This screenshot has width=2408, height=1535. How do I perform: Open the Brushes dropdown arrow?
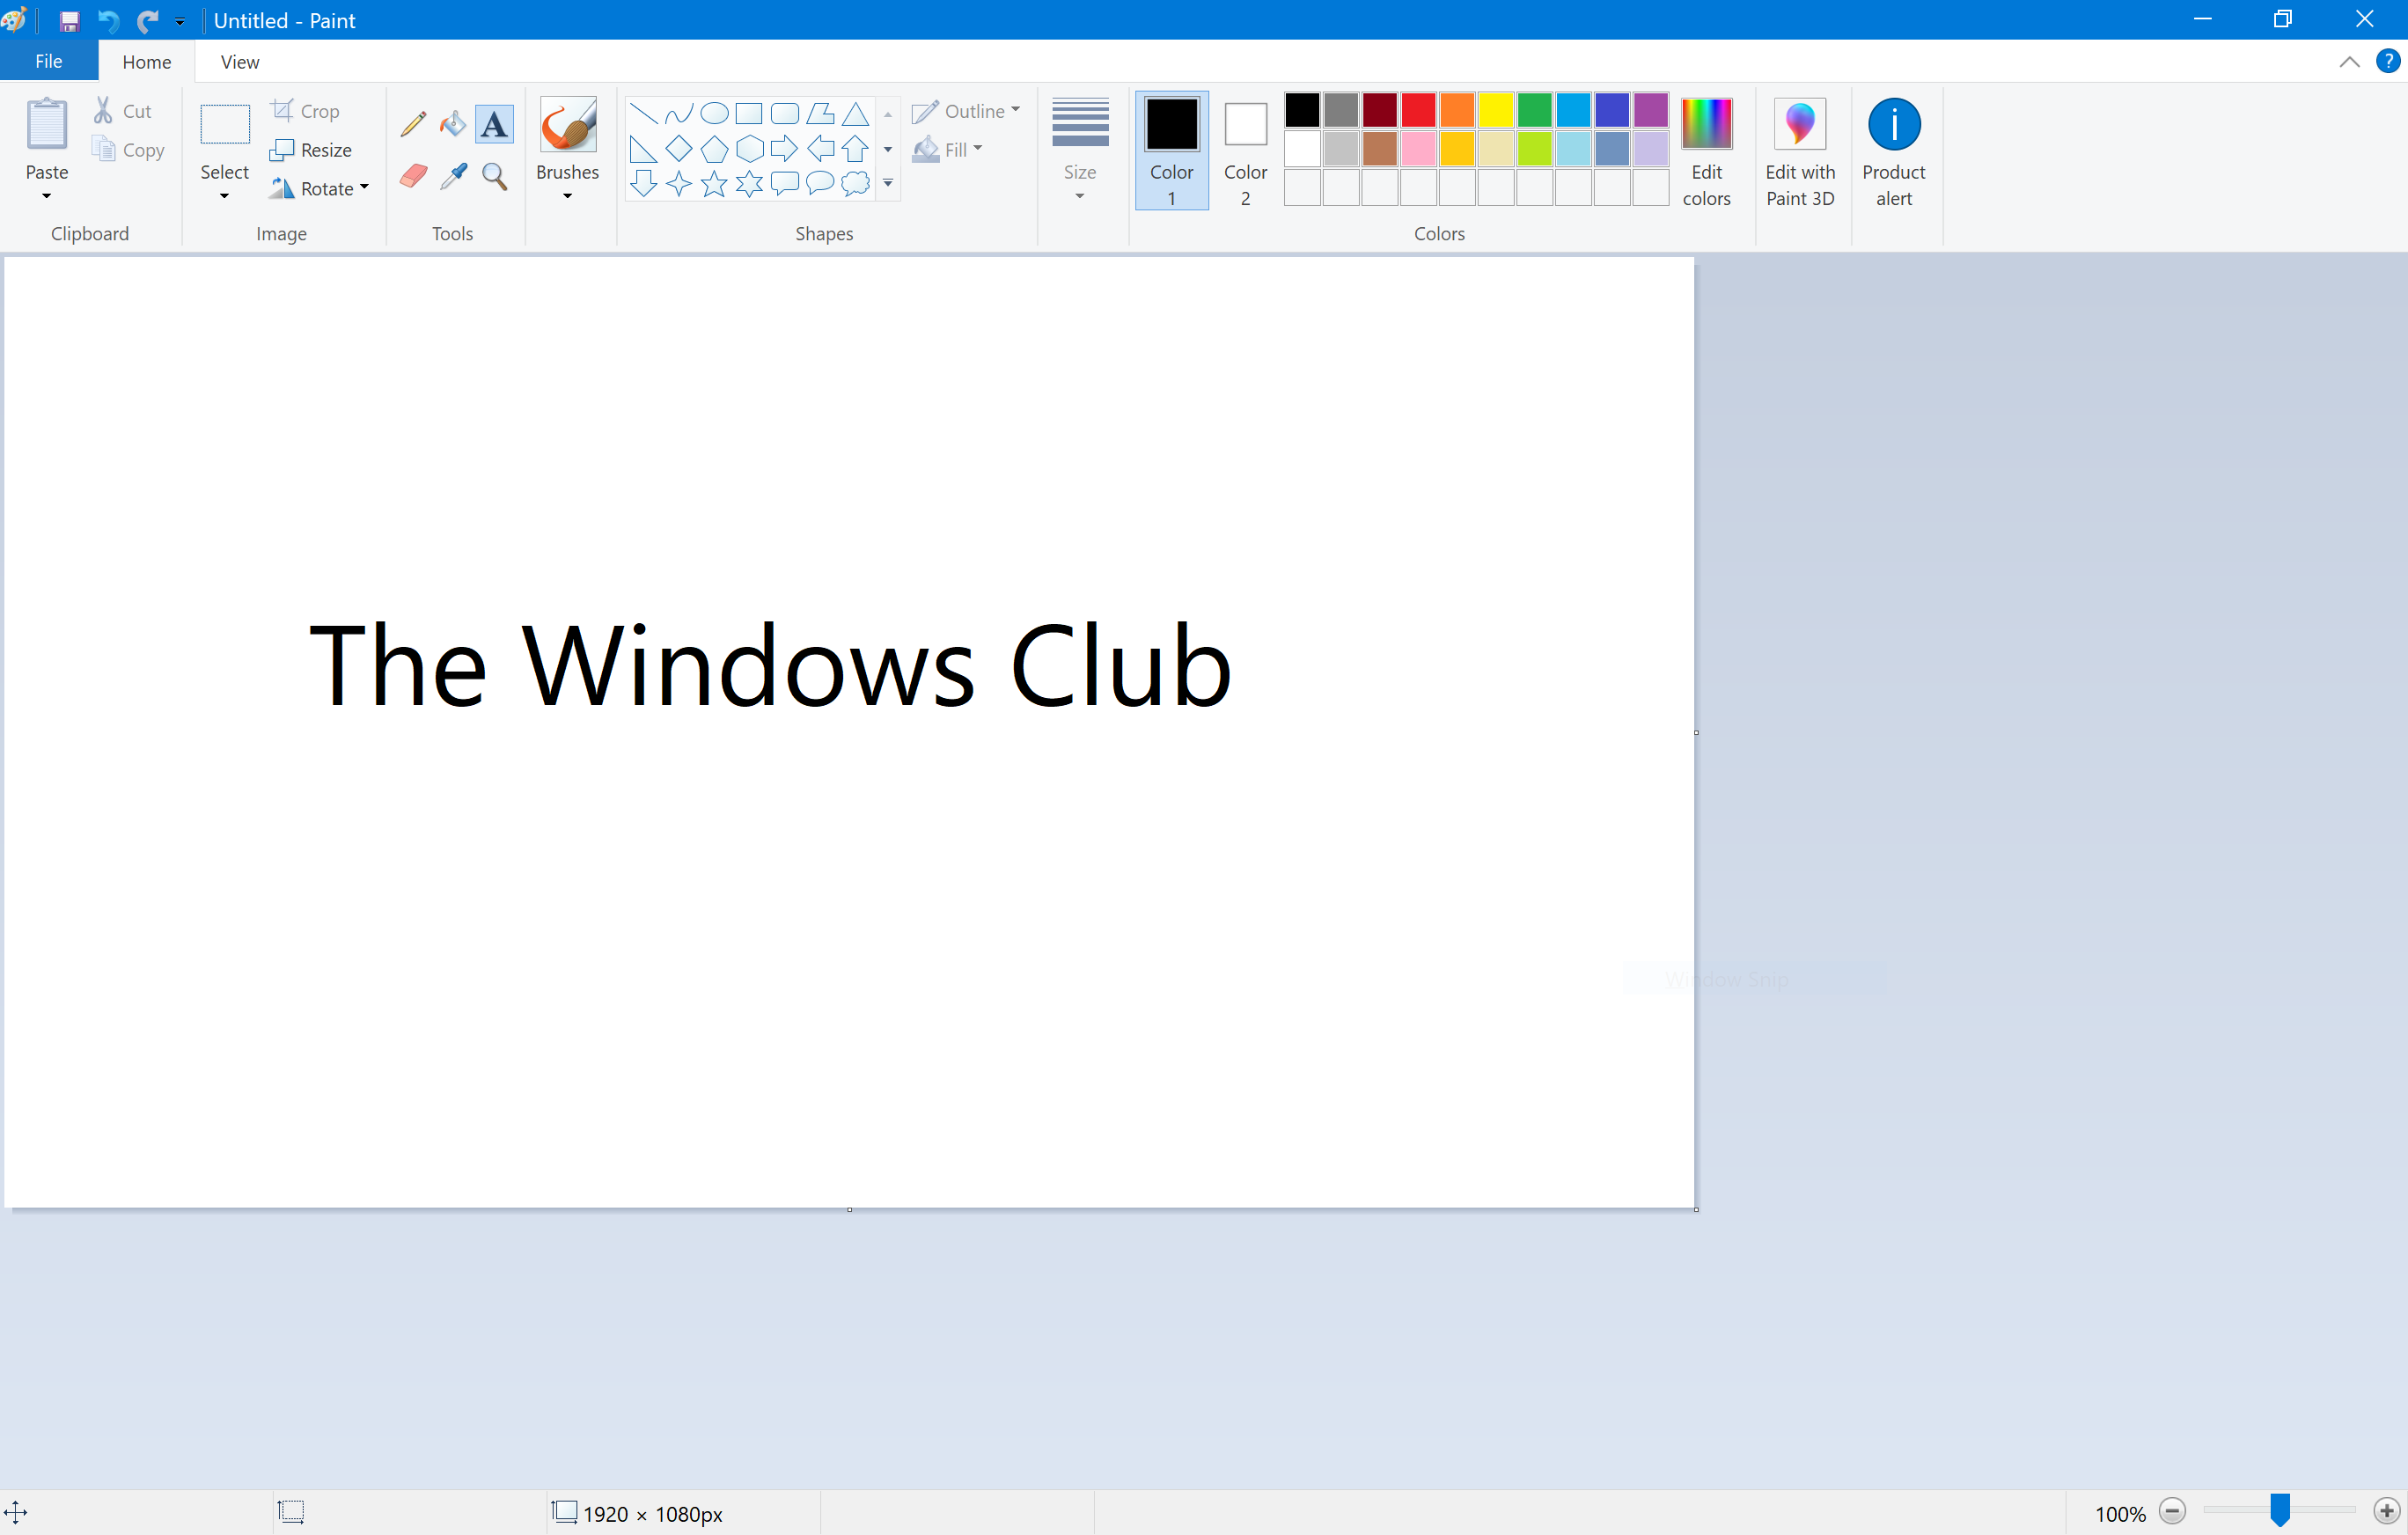point(567,196)
